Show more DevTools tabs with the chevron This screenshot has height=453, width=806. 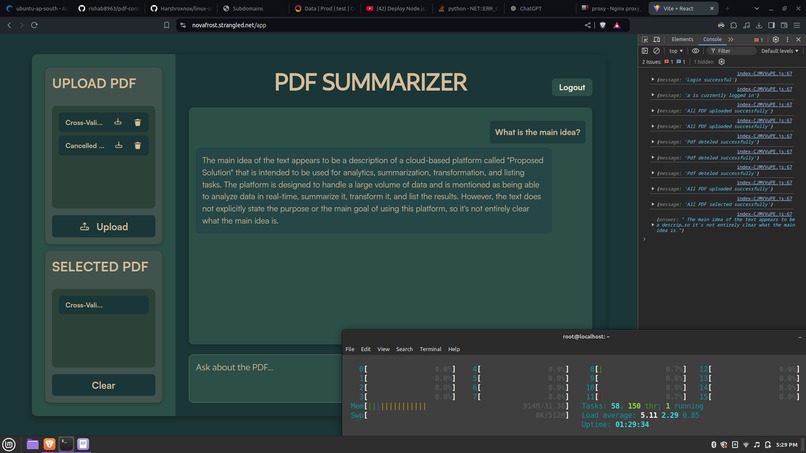(730, 40)
